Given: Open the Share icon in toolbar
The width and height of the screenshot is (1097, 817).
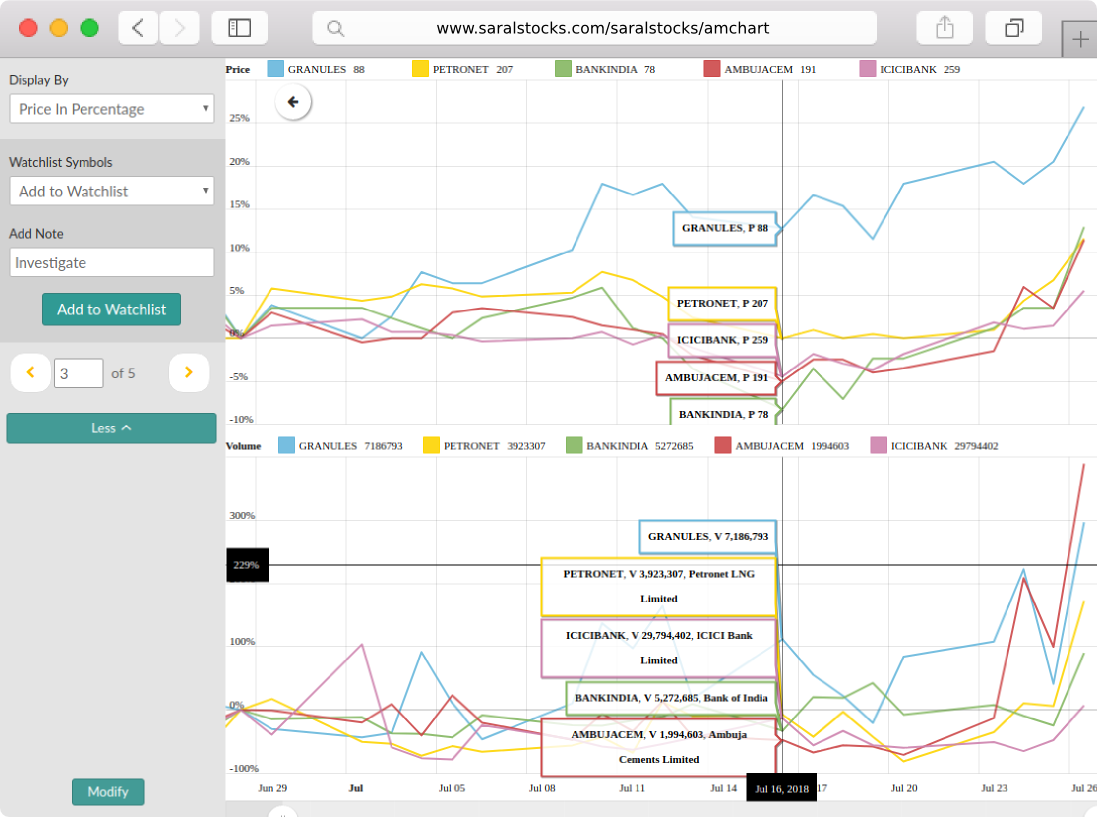Looking at the screenshot, I should [944, 28].
